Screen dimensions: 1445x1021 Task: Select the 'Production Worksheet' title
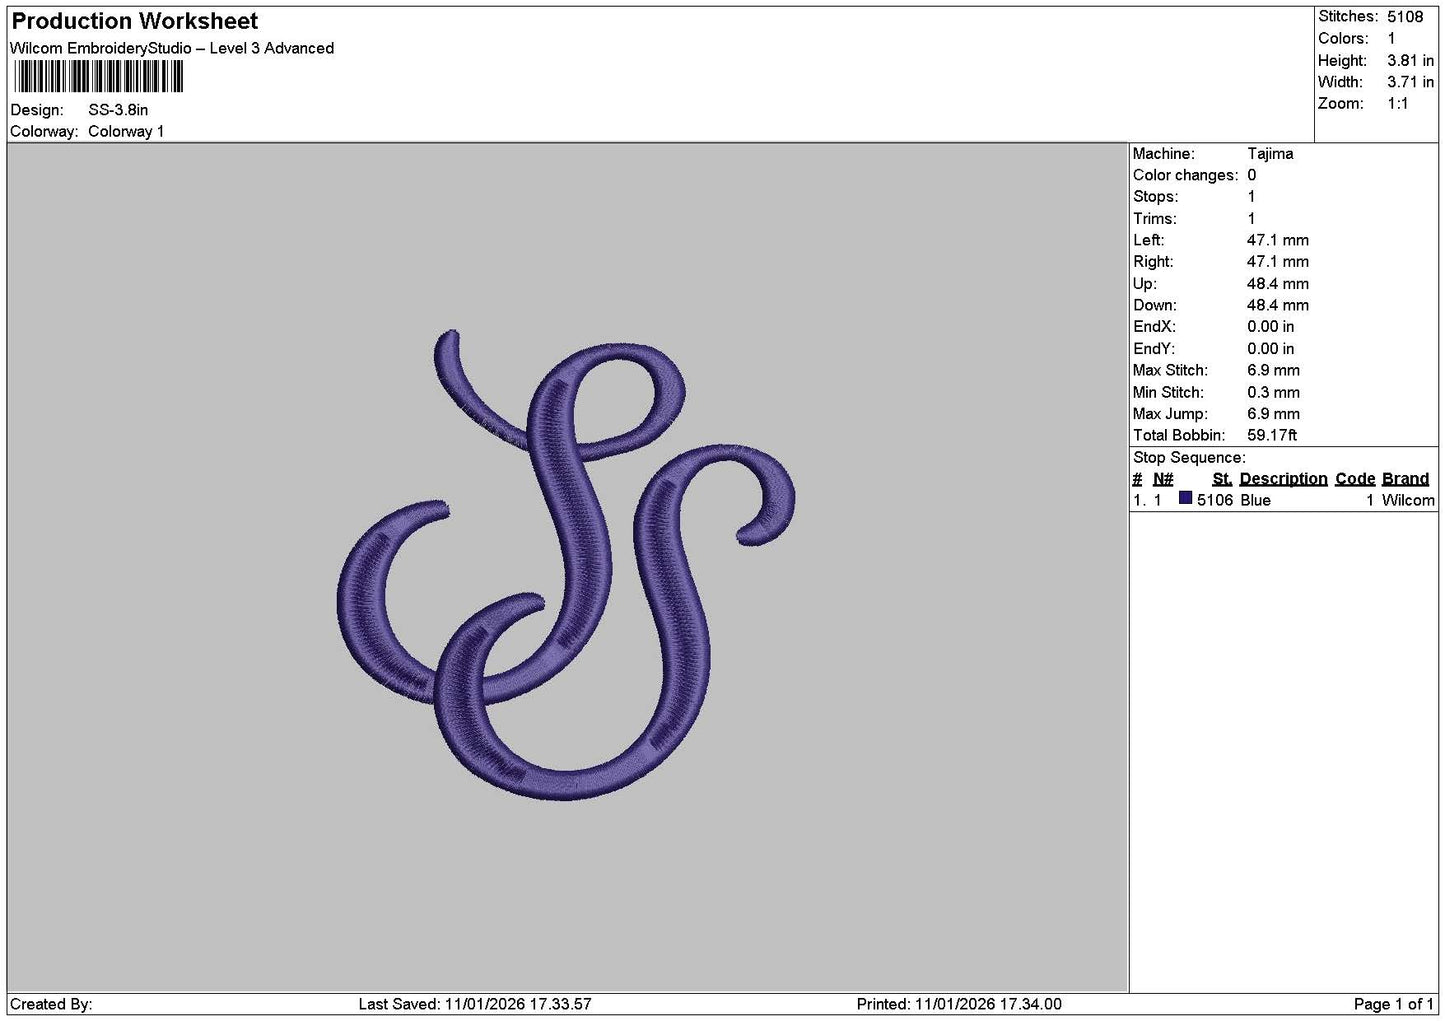[135, 21]
